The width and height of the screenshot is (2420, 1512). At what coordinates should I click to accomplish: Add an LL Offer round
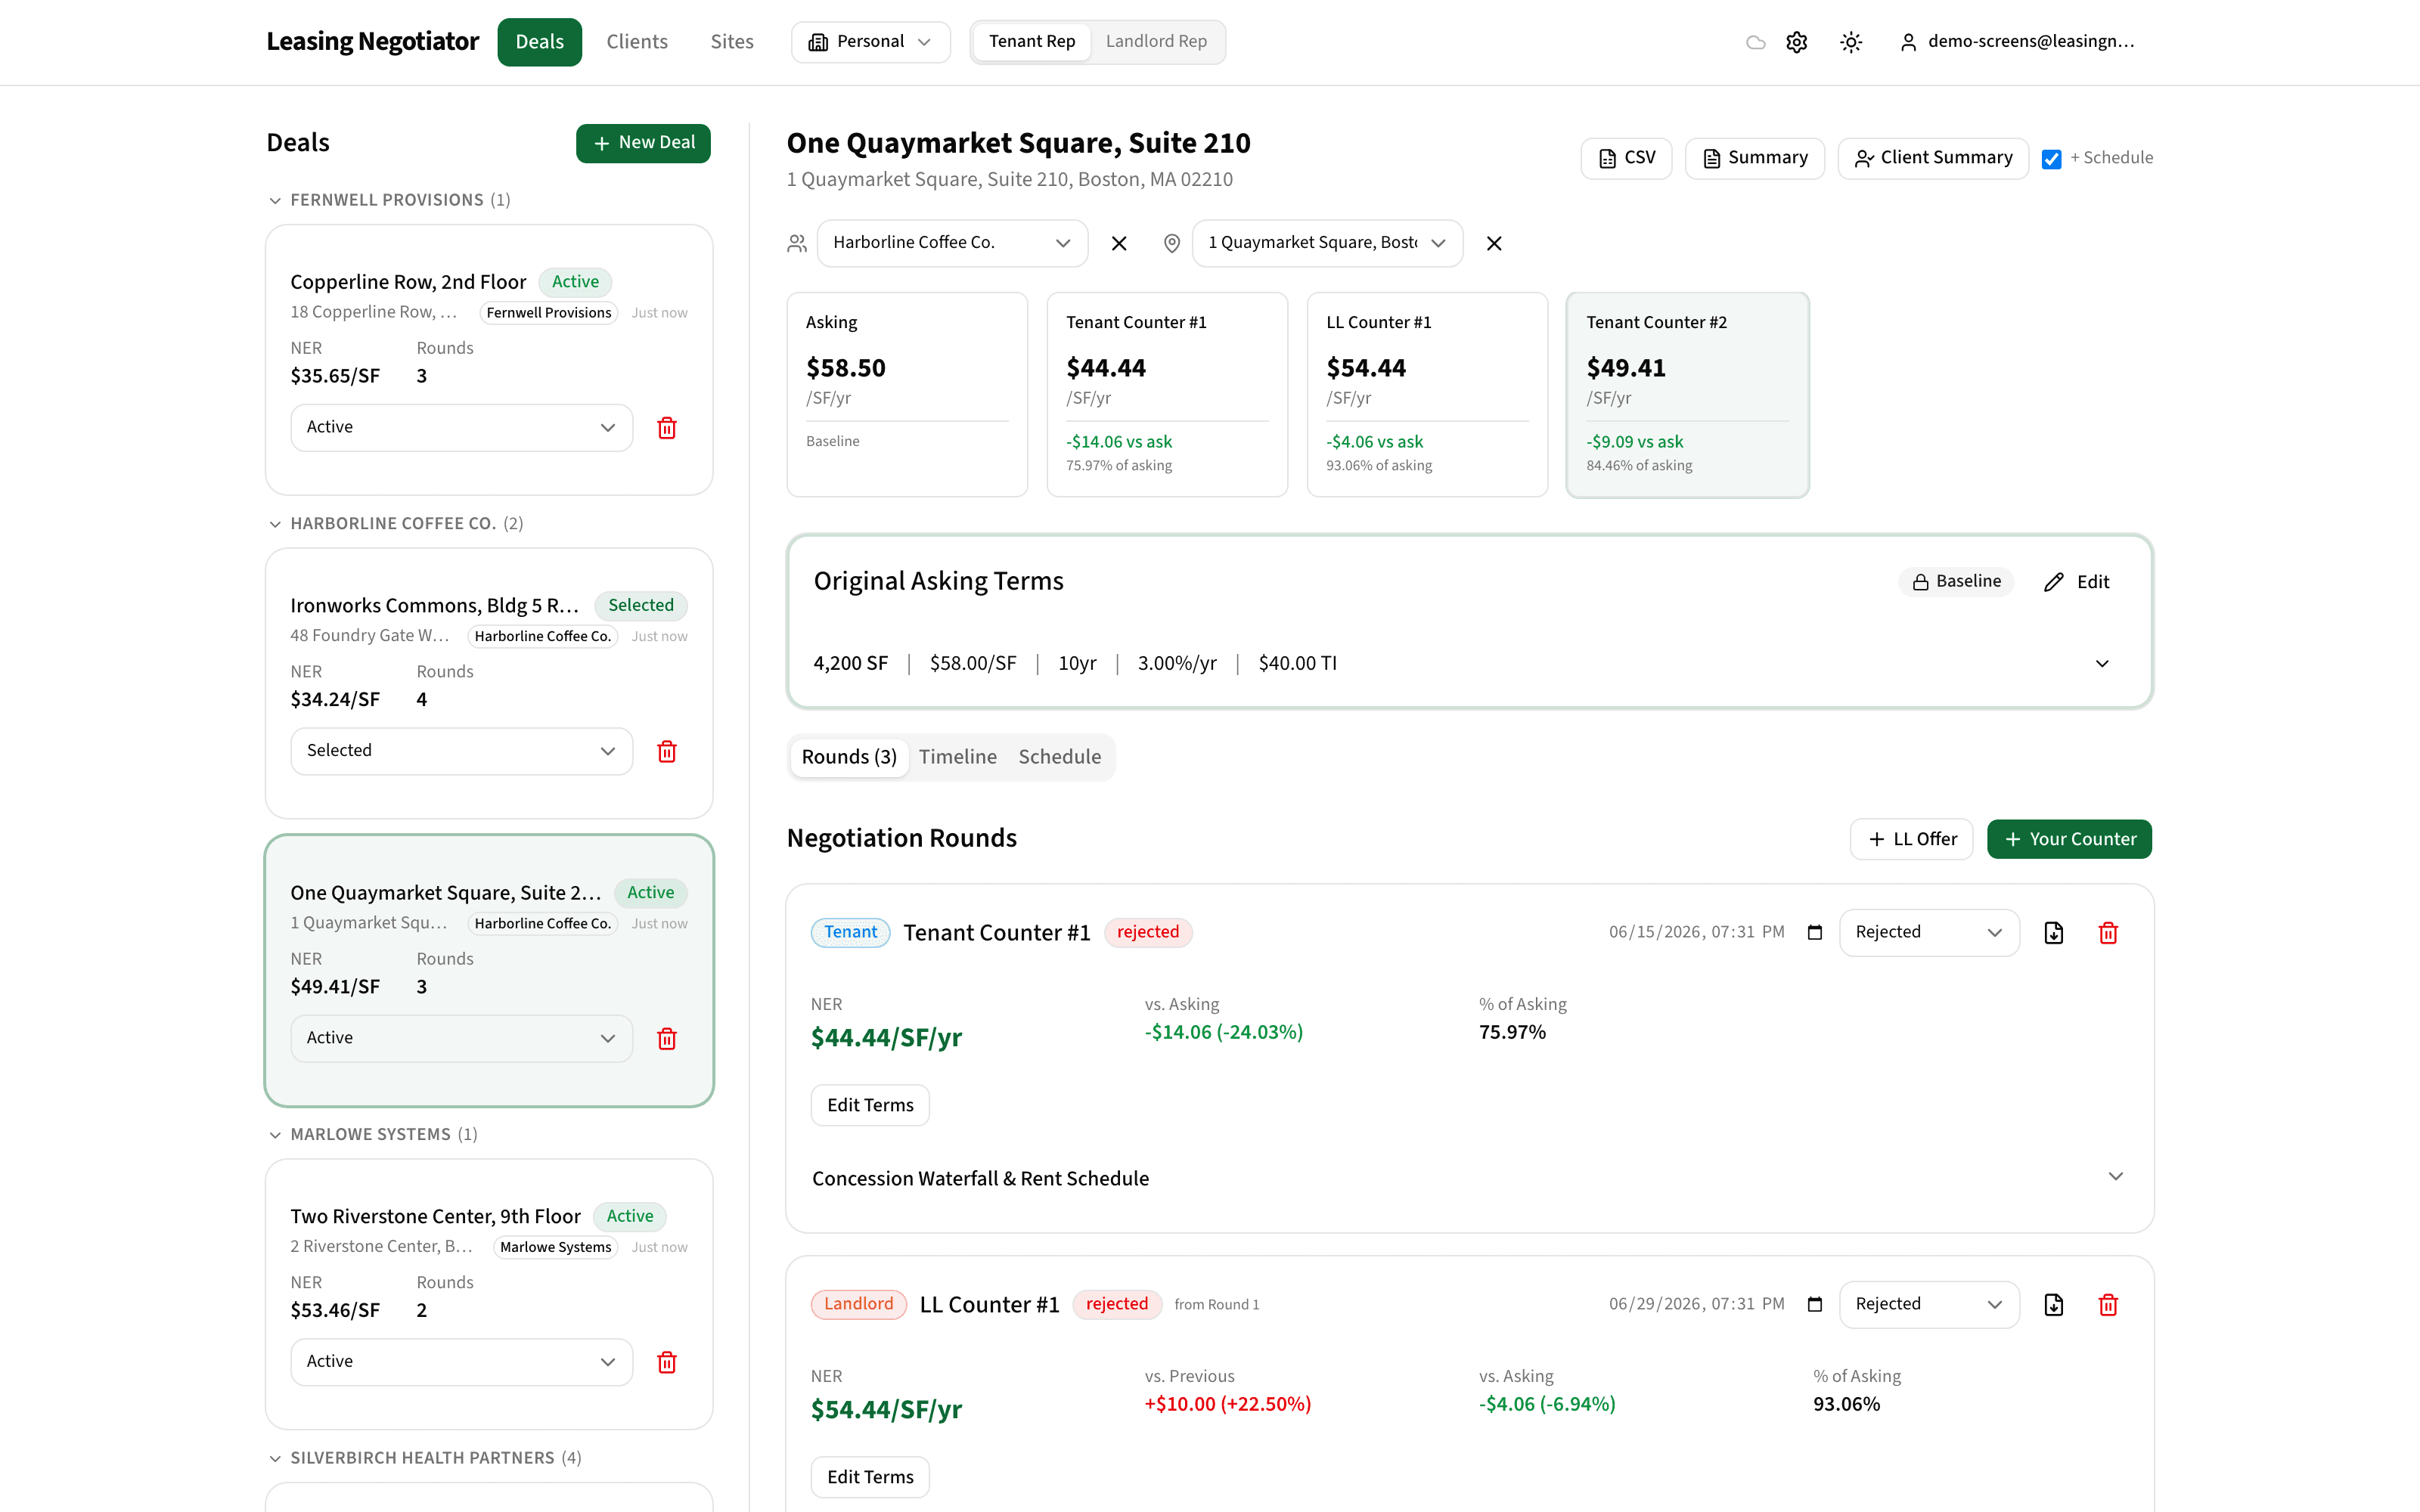pos(1911,839)
